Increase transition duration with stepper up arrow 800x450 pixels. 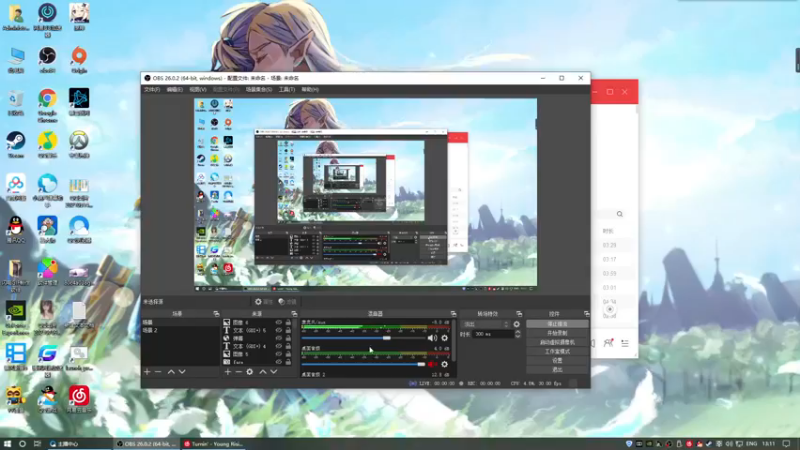518,332
